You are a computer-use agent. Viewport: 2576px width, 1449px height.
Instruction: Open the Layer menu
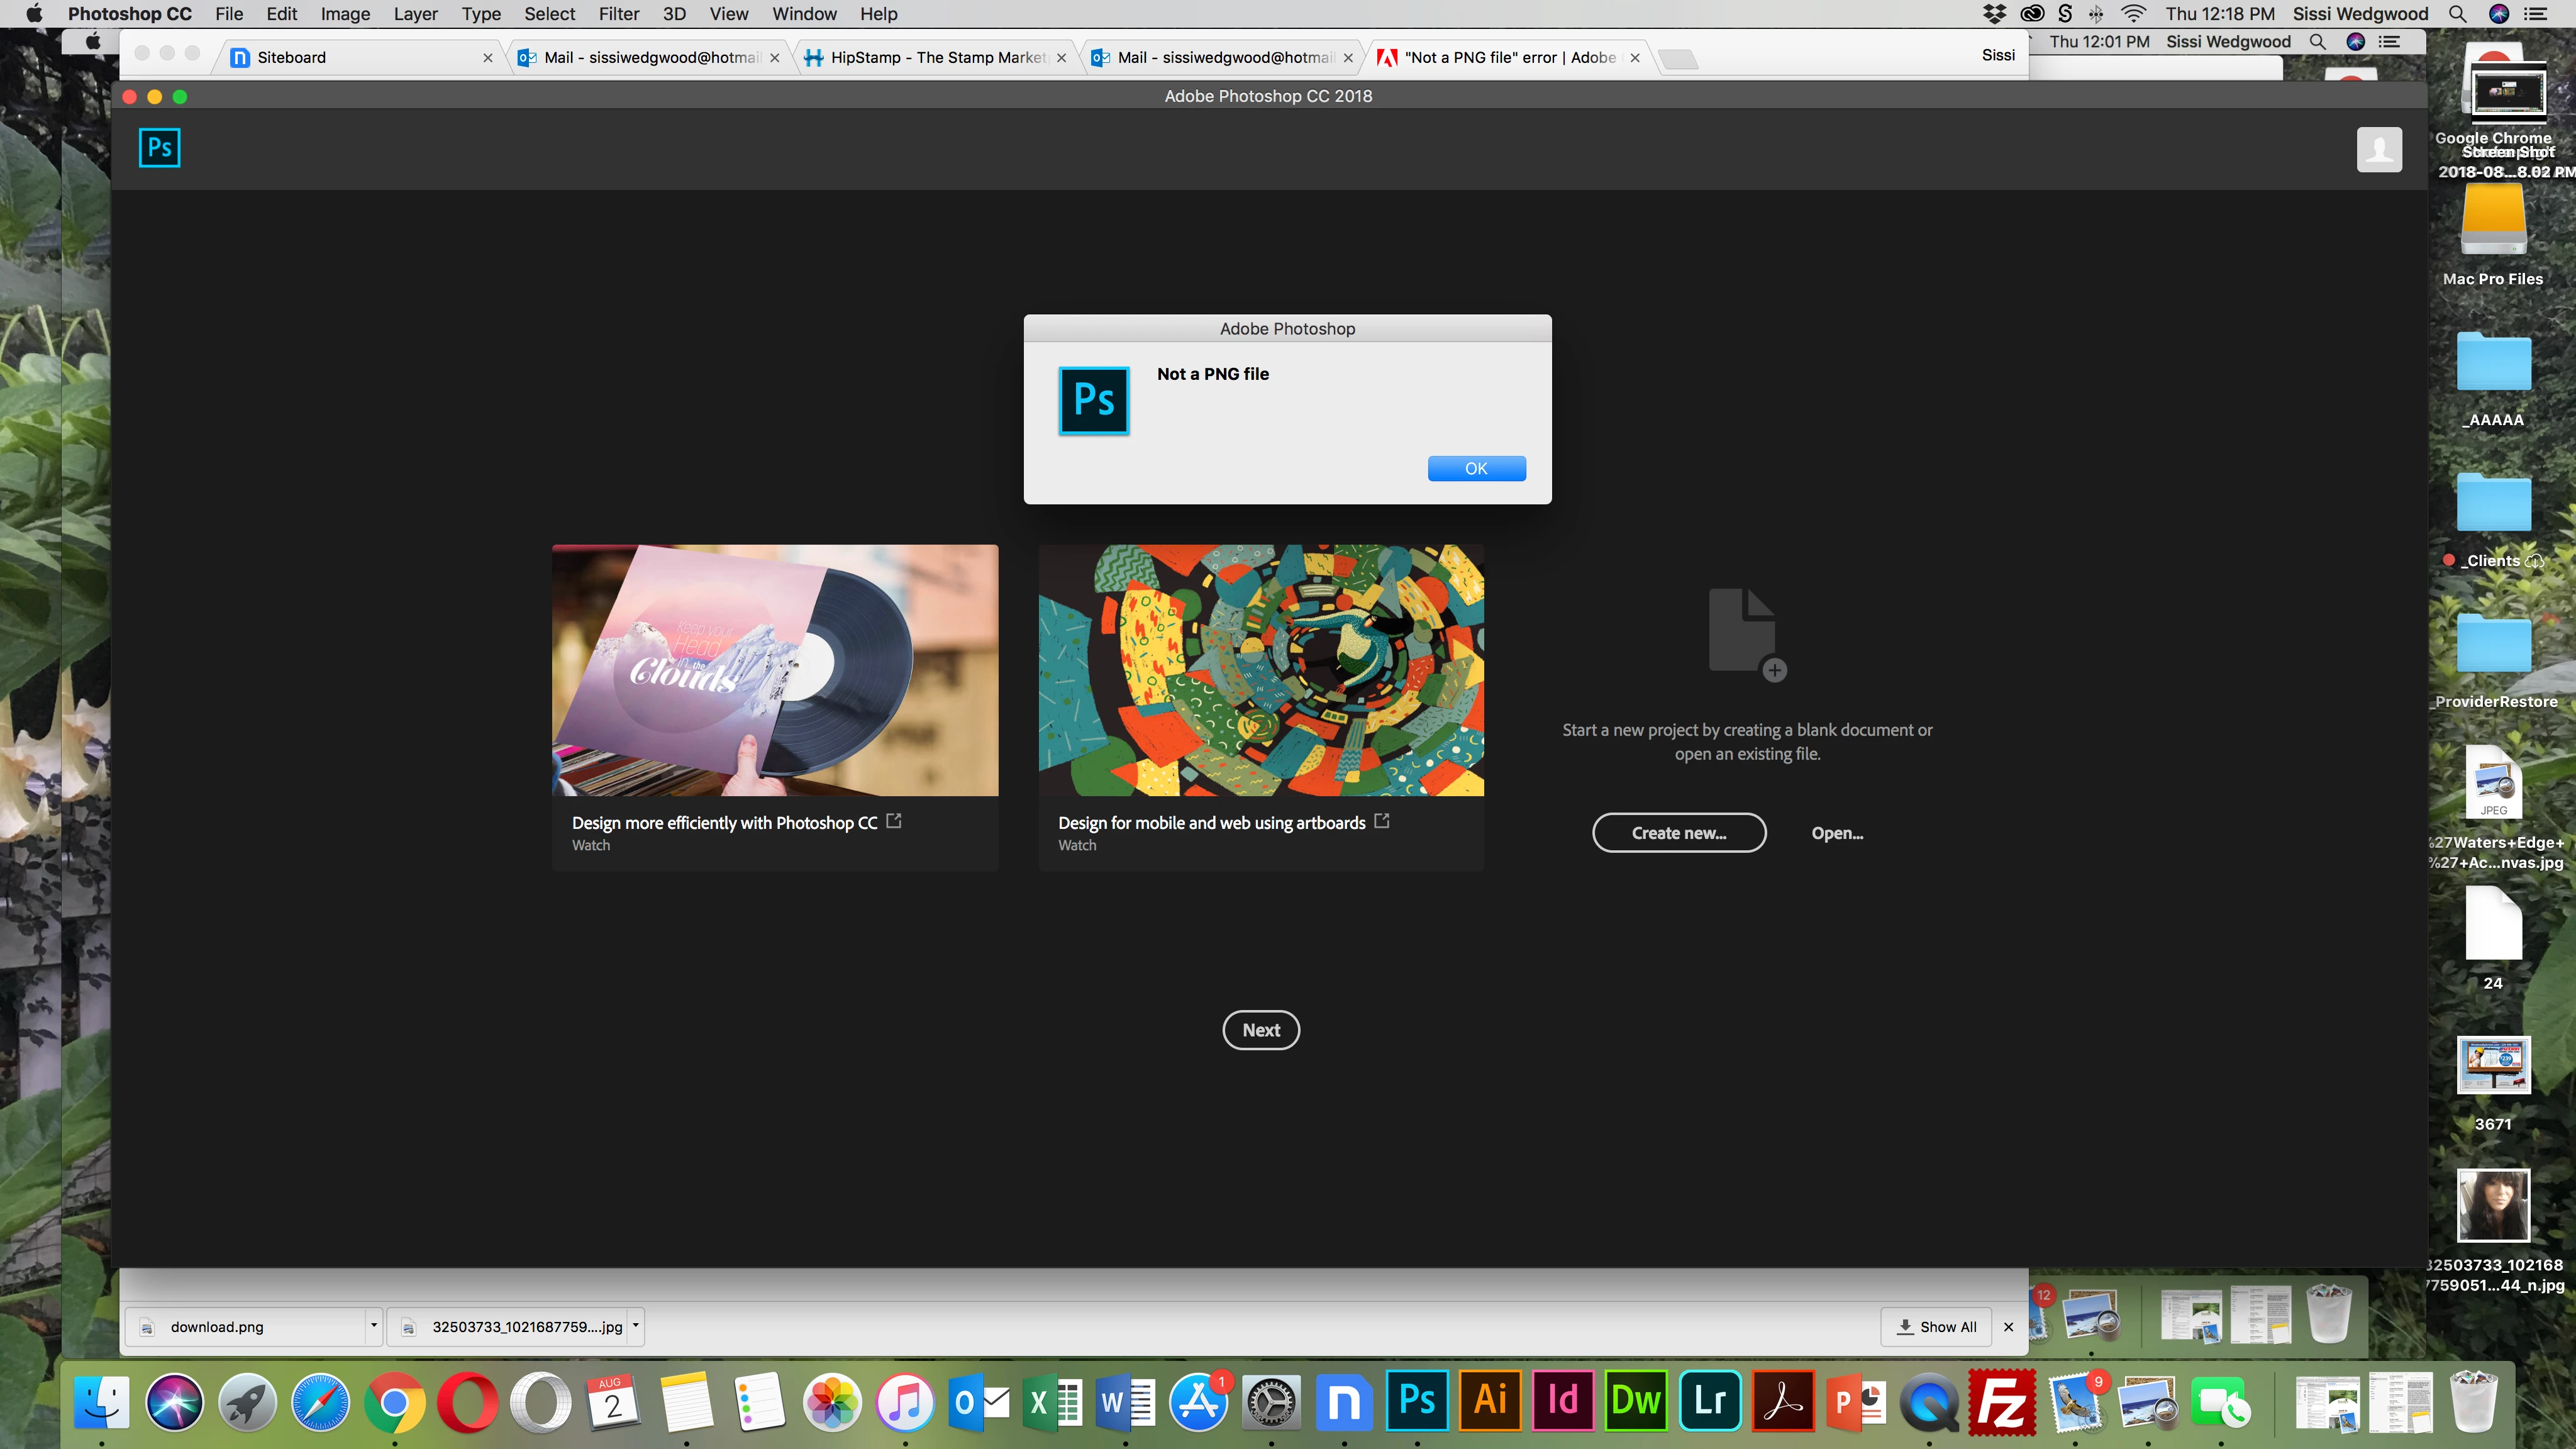pyautogui.click(x=415, y=14)
